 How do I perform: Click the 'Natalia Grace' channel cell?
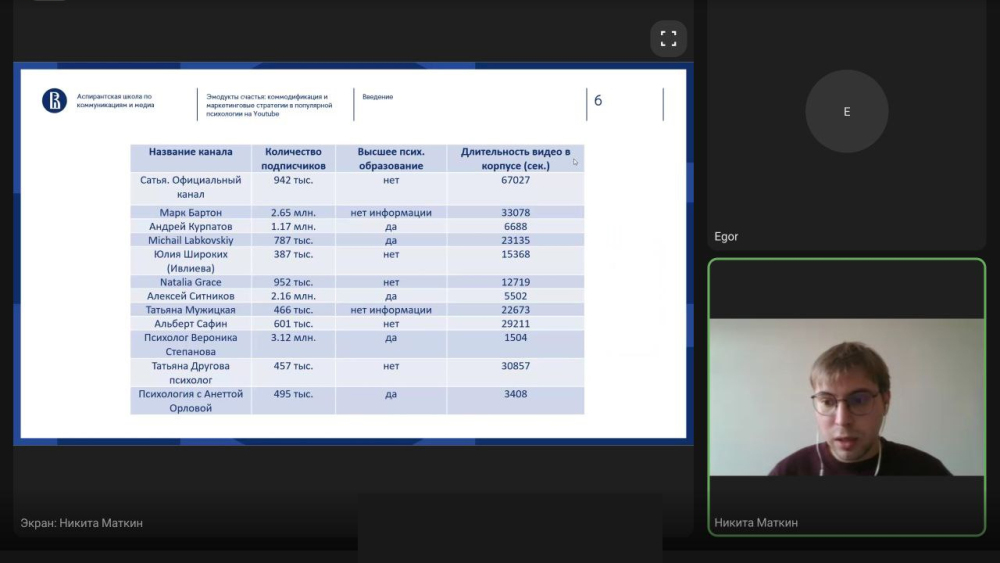pos(191,283)
